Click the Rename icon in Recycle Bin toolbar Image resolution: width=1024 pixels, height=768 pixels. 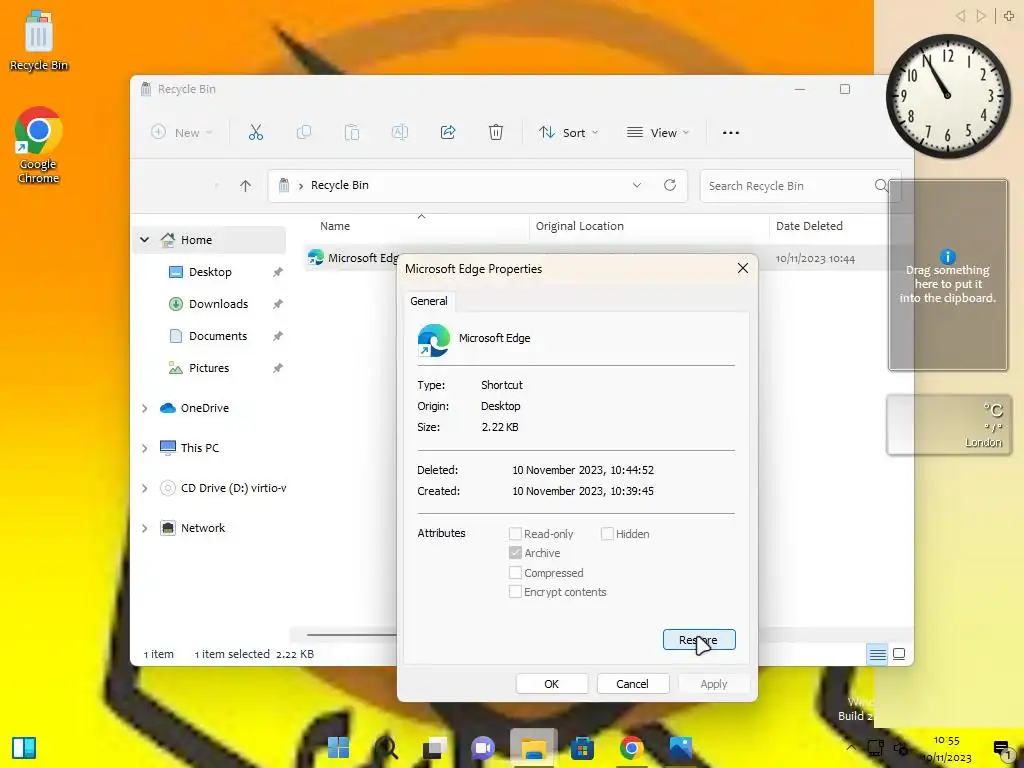(x=400, y=133)
